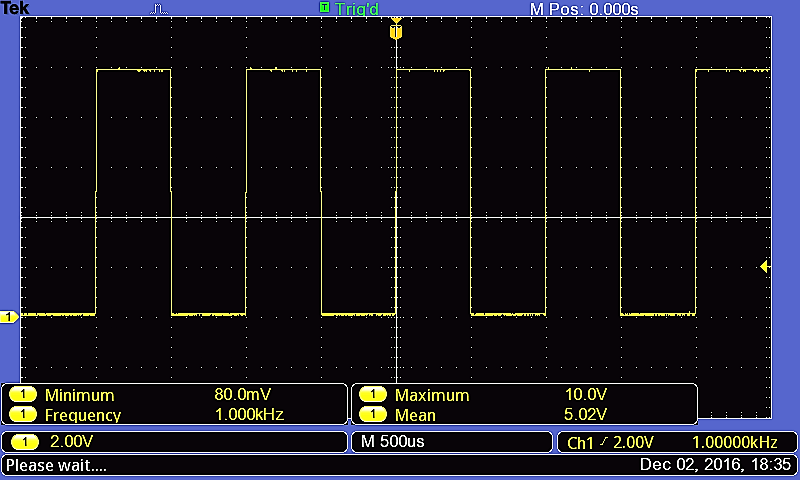Click the channel 1 badge beside 2.00V scale
The height and width of the screenshot is (480, 800).
pos(24,442)
